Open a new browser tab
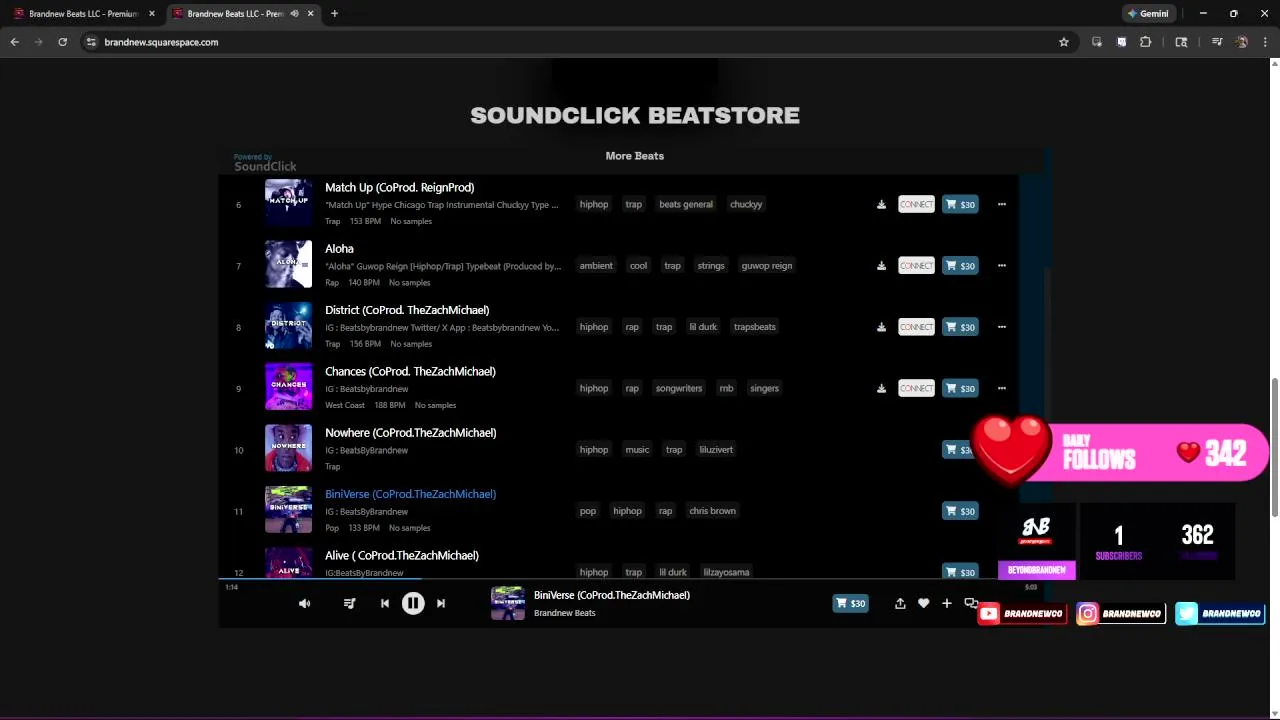Screen dimensions: 1280x720 pyautogui.click(x=334, y=14)
